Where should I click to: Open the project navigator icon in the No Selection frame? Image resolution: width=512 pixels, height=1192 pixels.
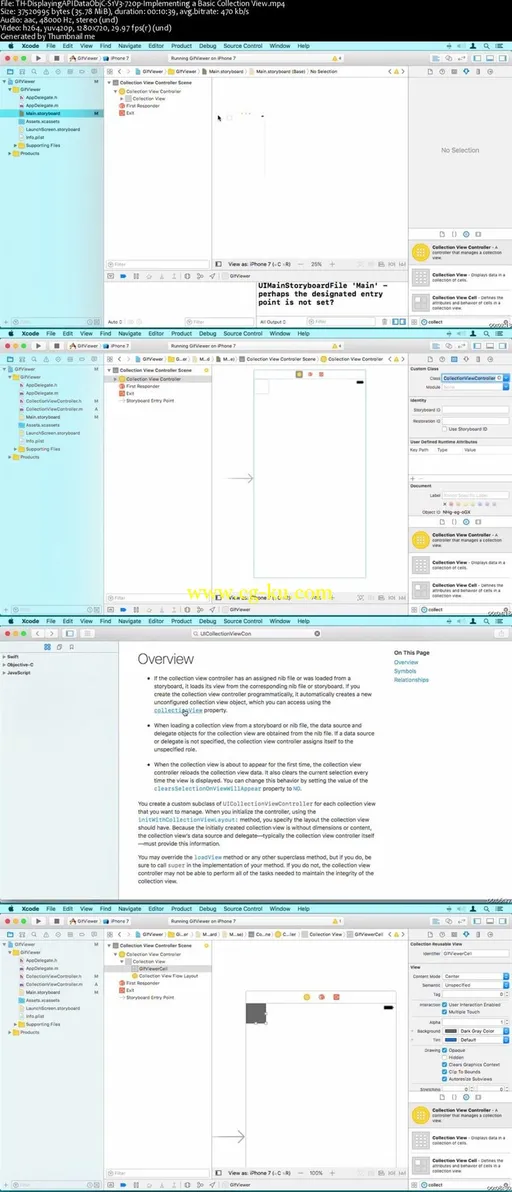pyautogui.click(x=9, y=71)
